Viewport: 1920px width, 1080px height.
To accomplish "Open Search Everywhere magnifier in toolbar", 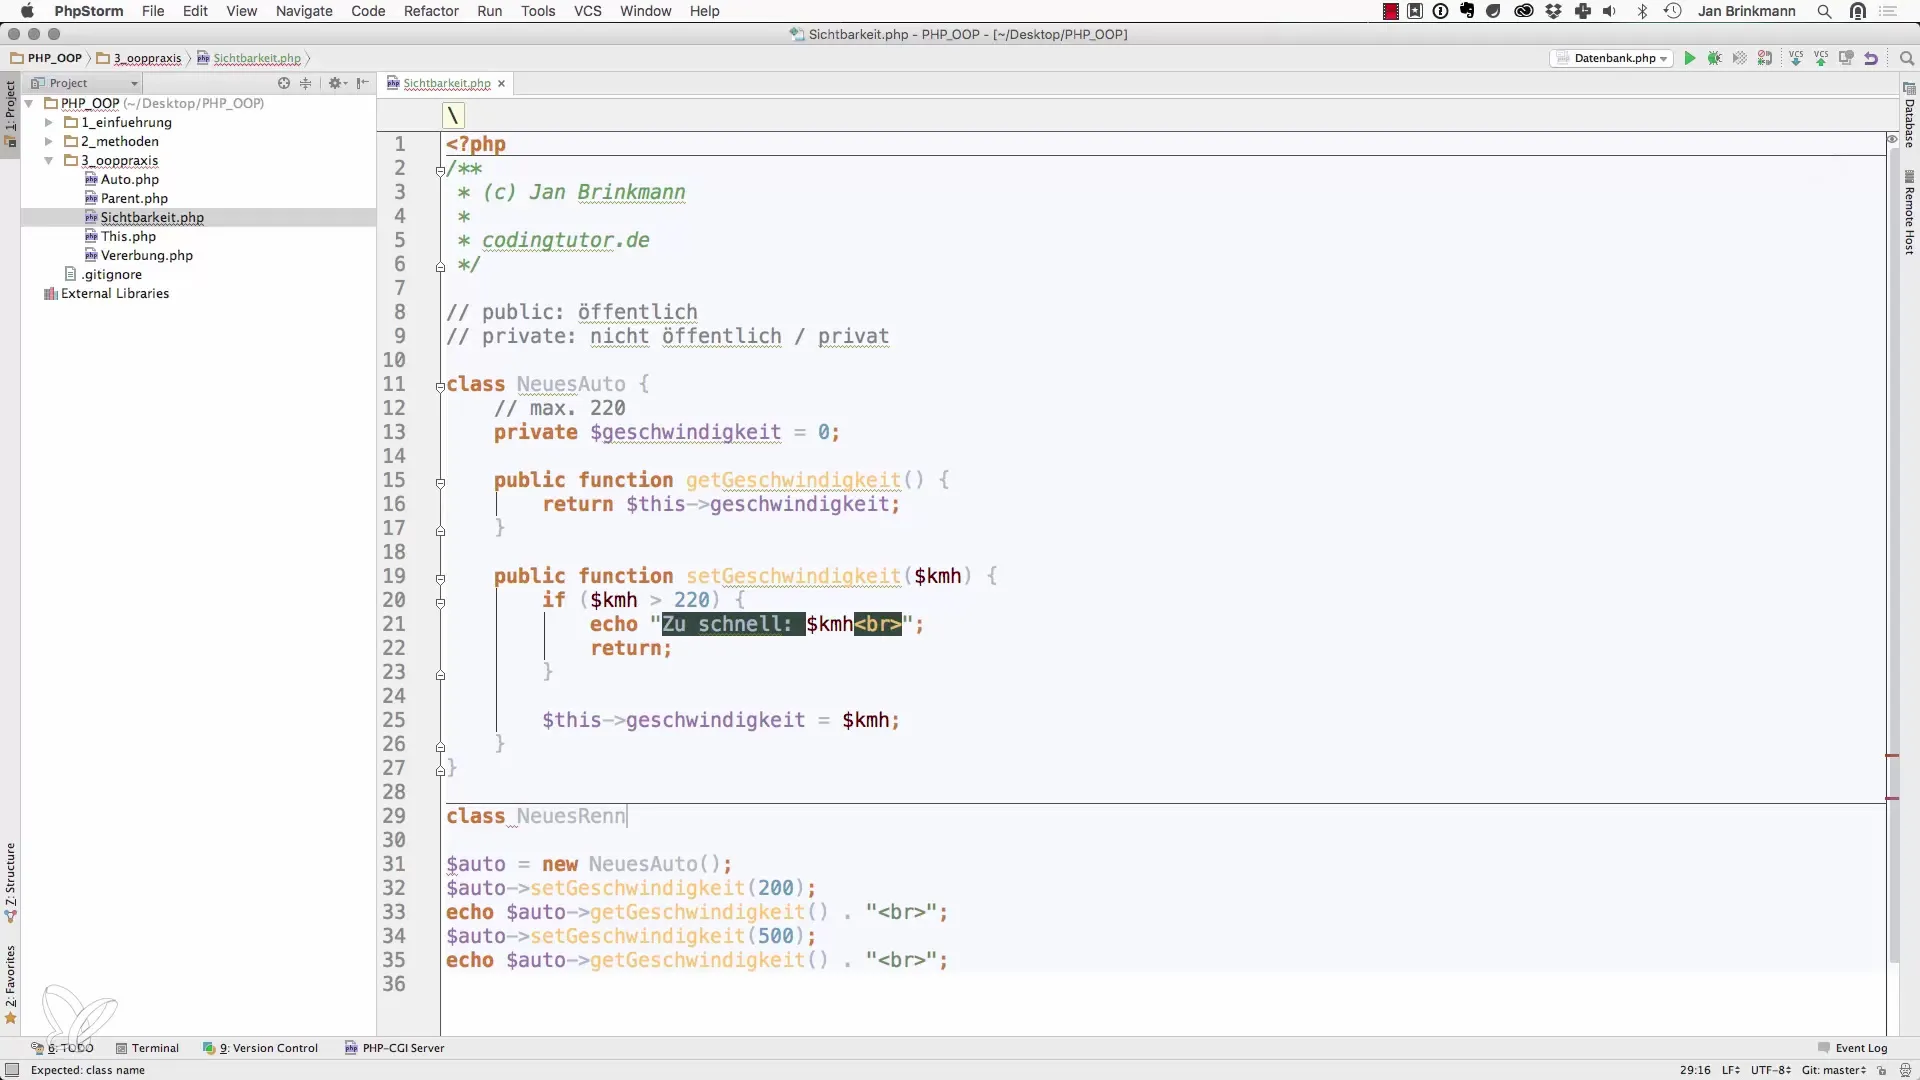I will coord(1906,58).
